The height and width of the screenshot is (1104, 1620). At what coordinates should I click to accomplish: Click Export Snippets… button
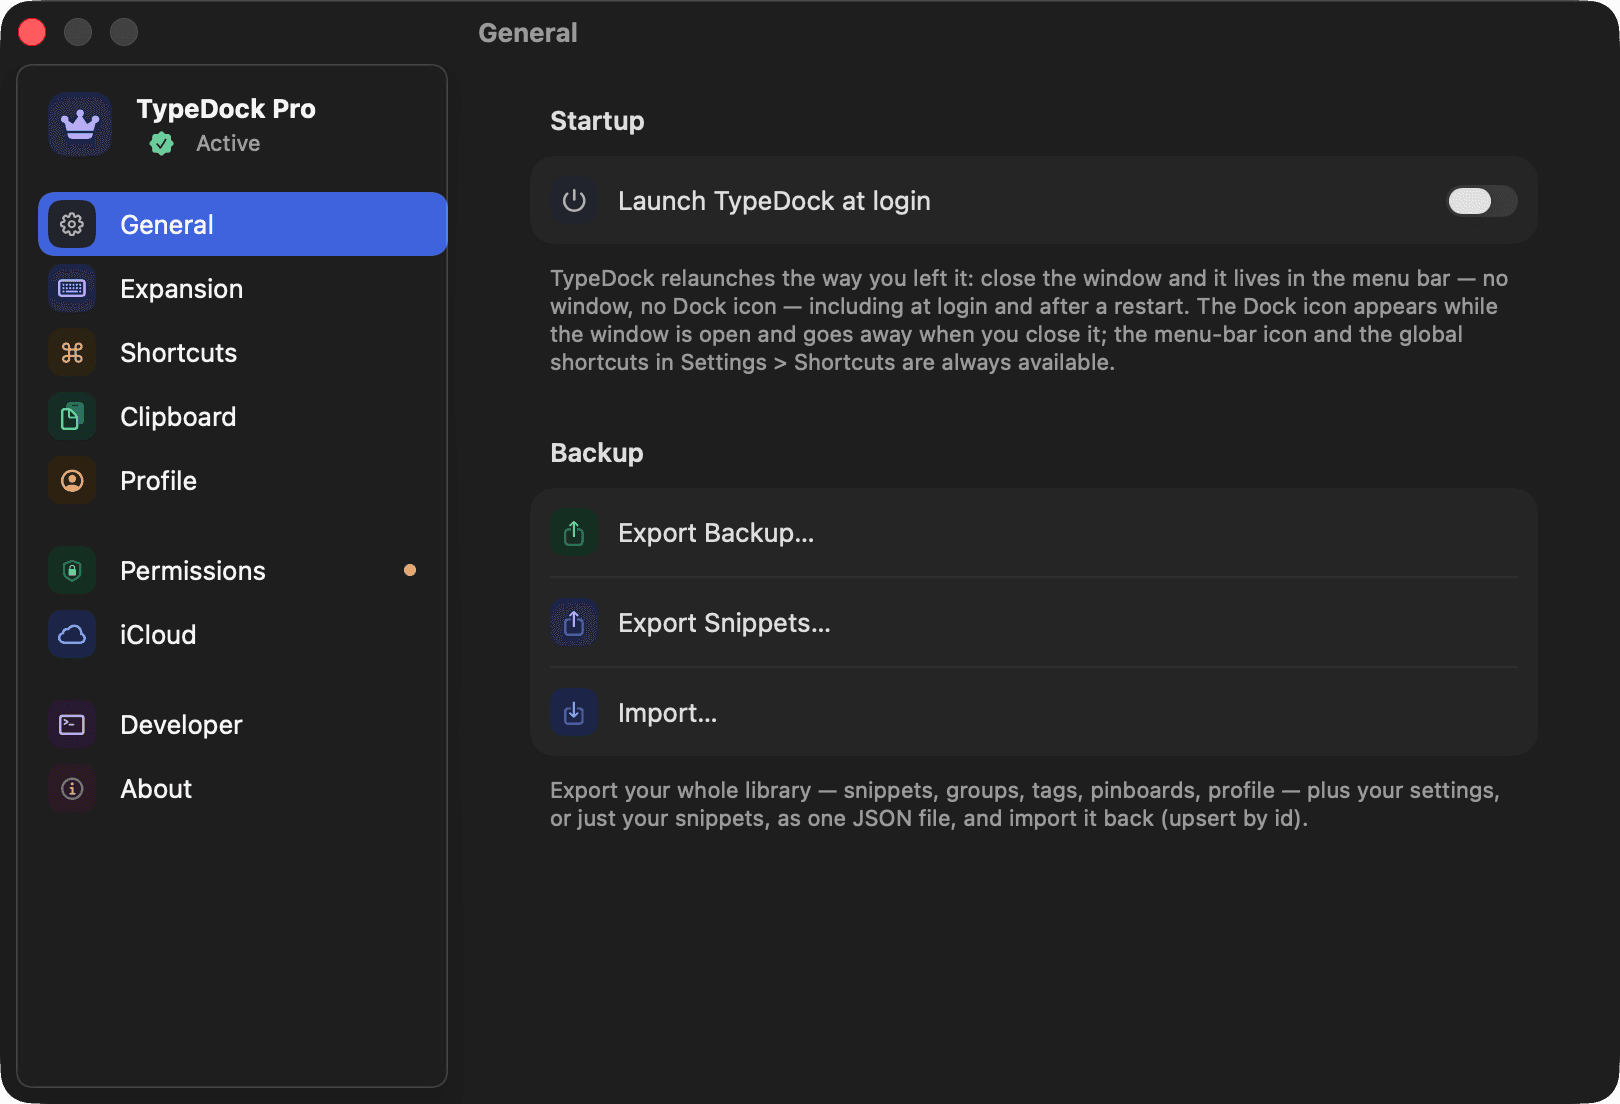1034,622
